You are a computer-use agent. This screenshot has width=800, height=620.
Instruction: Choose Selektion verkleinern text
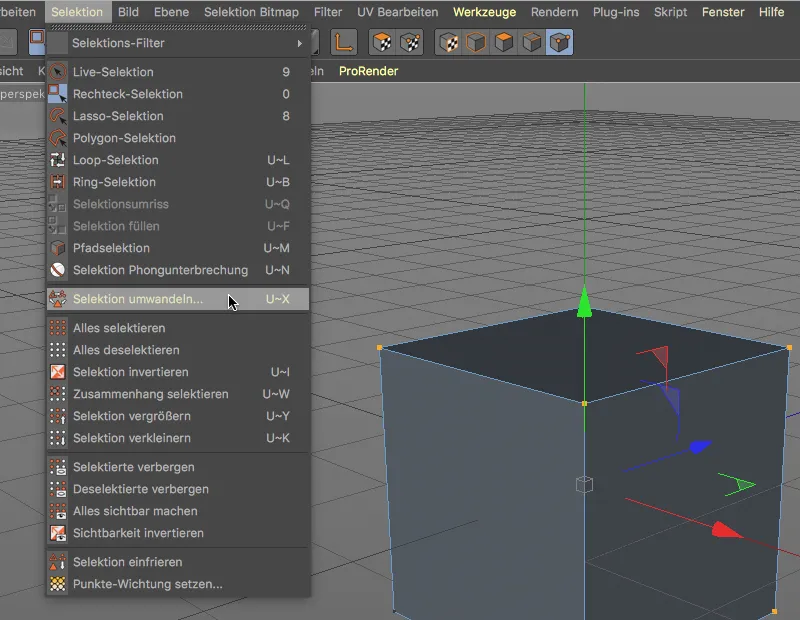point(132,438)
